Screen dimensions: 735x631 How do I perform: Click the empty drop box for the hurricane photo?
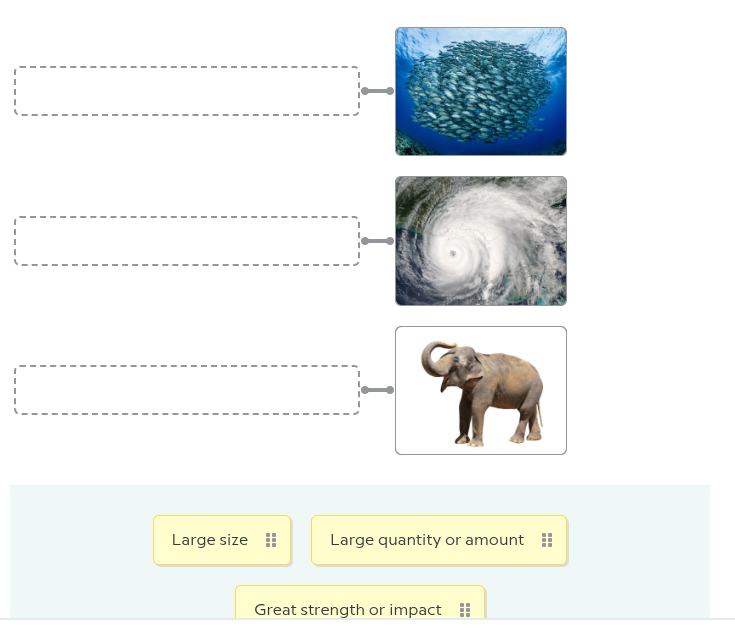point(187,241)
